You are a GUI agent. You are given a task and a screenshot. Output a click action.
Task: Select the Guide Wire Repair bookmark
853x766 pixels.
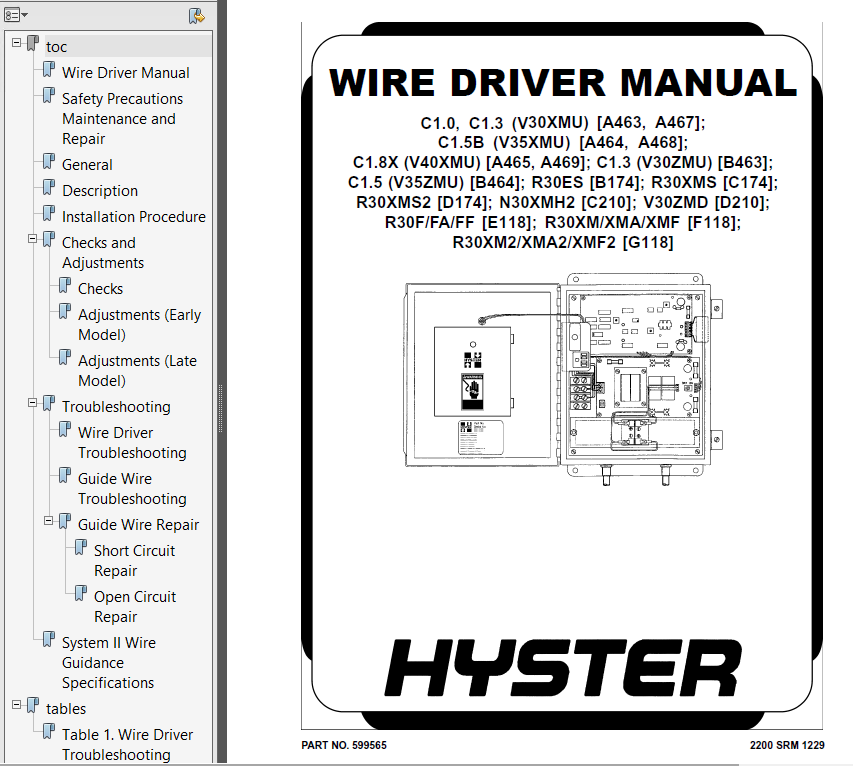(x=139, y=525)
